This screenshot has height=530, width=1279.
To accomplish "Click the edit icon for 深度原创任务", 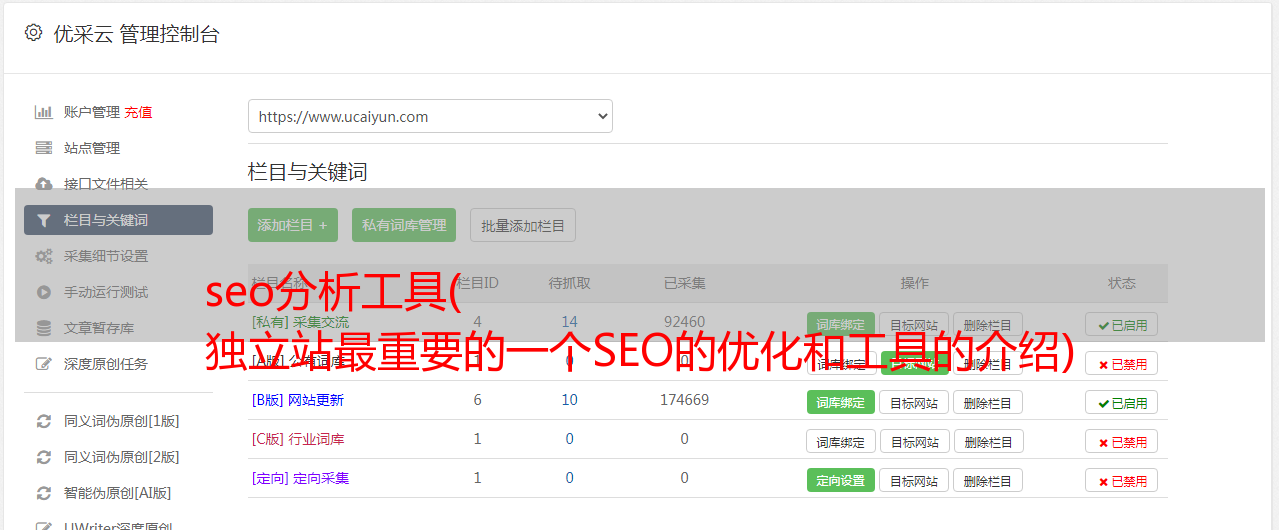I will pyautogui.click(x=44, y=364).
